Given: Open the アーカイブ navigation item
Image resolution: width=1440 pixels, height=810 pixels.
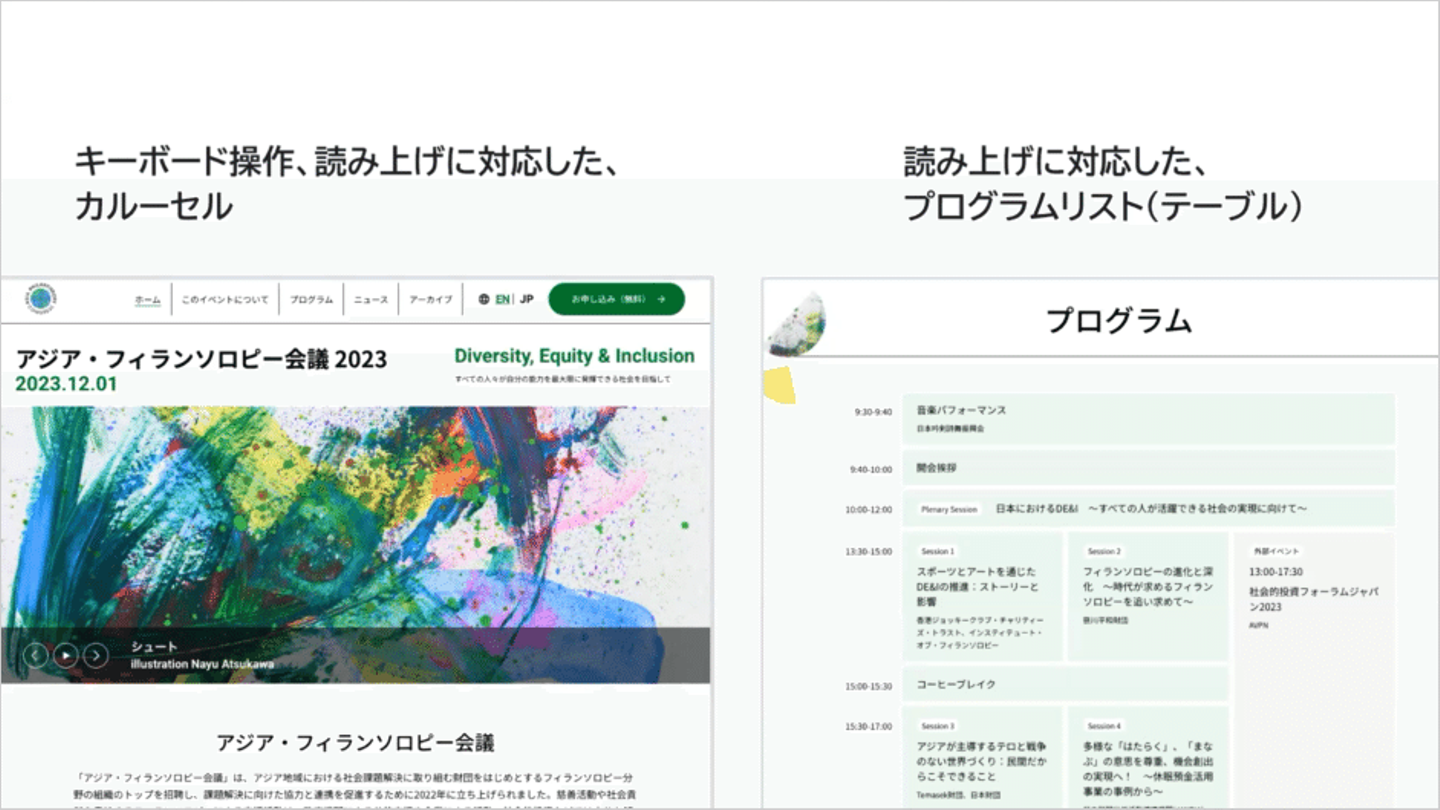Looking at the screenshot, I should click(x=431, y=300).
